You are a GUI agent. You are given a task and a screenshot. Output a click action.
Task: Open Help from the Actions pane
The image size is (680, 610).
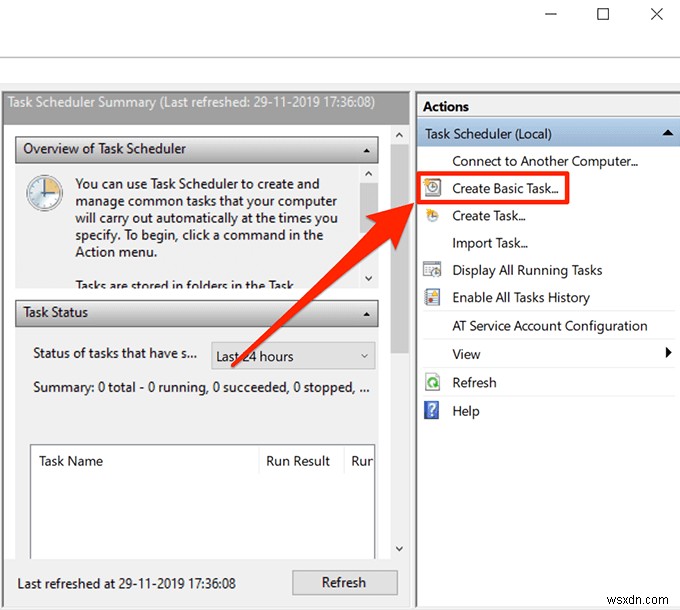tap(466, 411)
